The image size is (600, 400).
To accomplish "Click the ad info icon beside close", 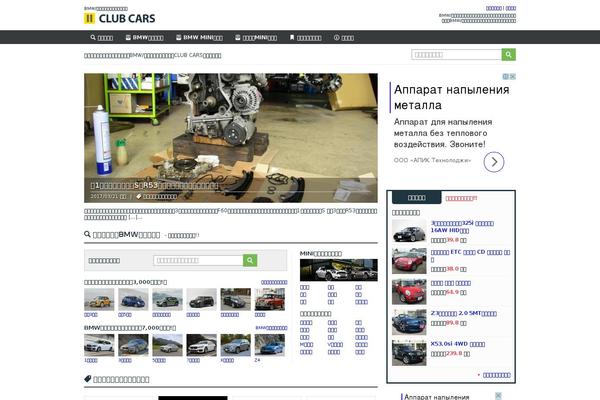I will tap(505, 77).
